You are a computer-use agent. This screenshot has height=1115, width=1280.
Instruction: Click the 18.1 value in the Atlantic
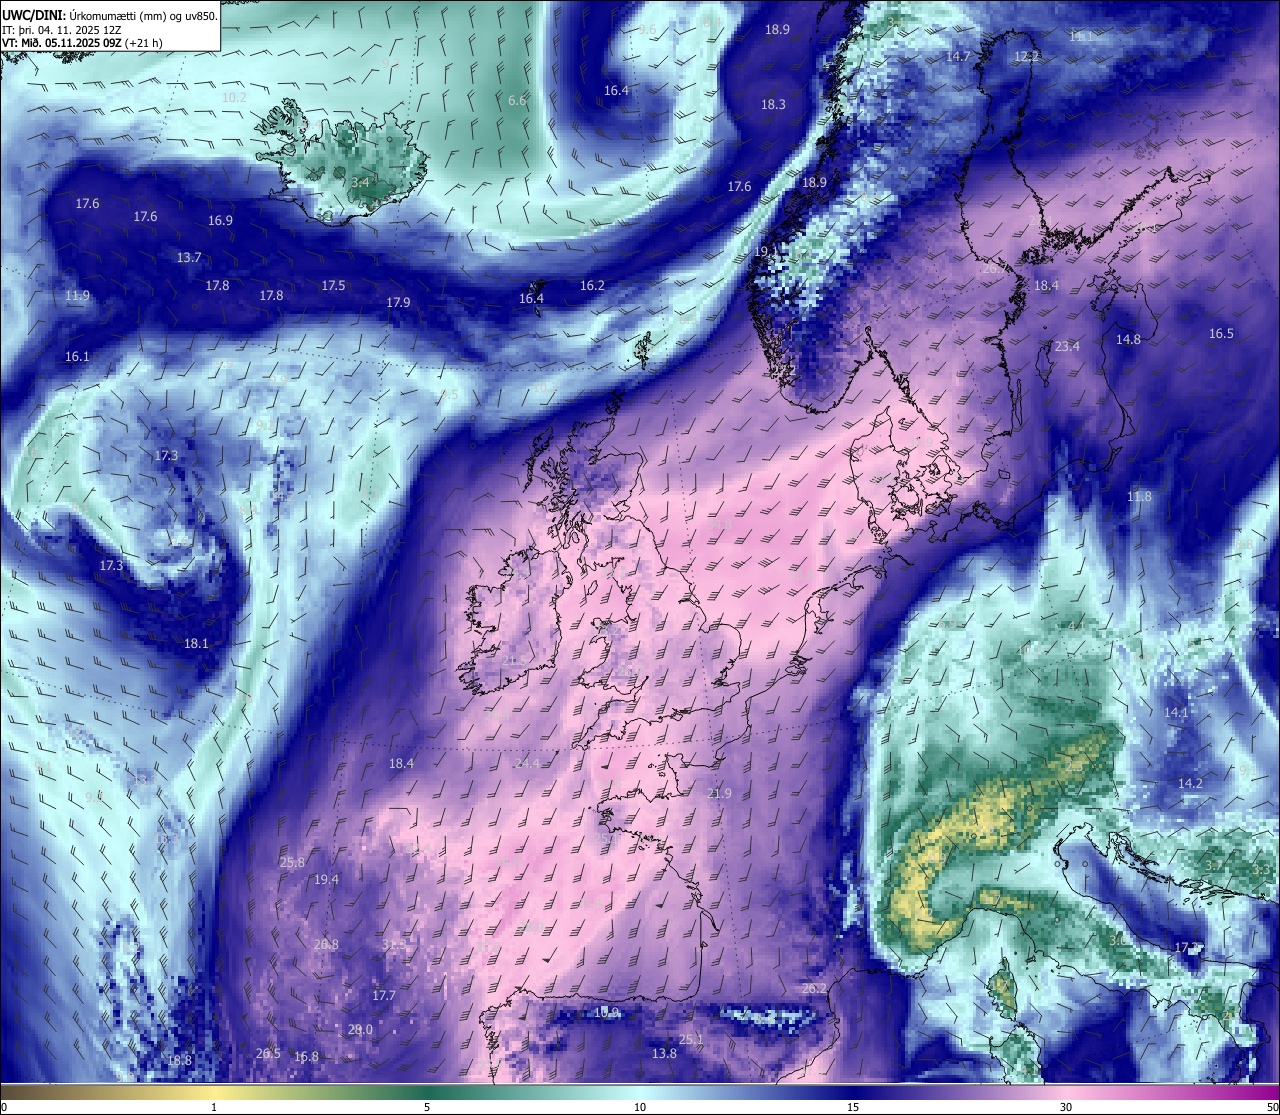click(196, 643)
